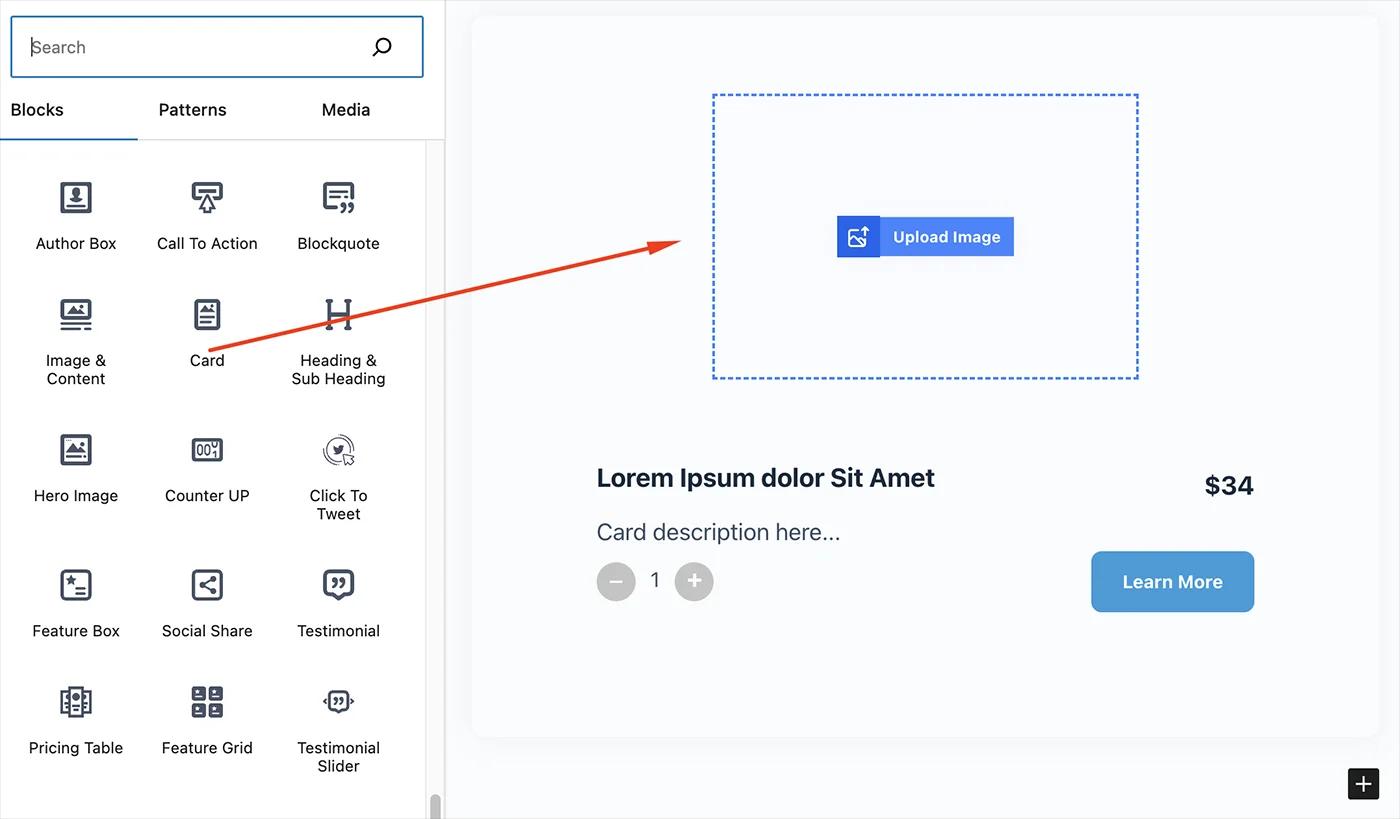Screen dimensions: 1400x819
Task: Insert the Testimonial block
Action: pos(338,600)
